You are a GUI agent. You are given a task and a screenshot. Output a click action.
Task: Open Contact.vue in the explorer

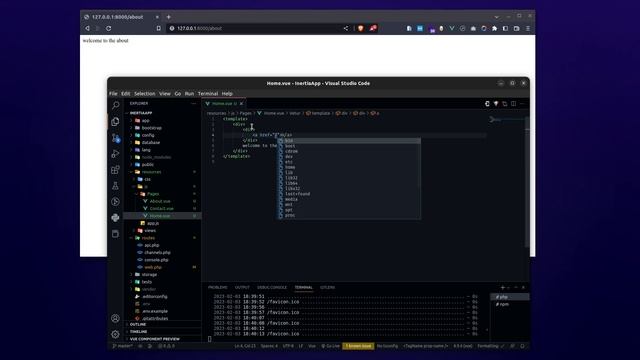pyautogui.click(x=162, y=209)
